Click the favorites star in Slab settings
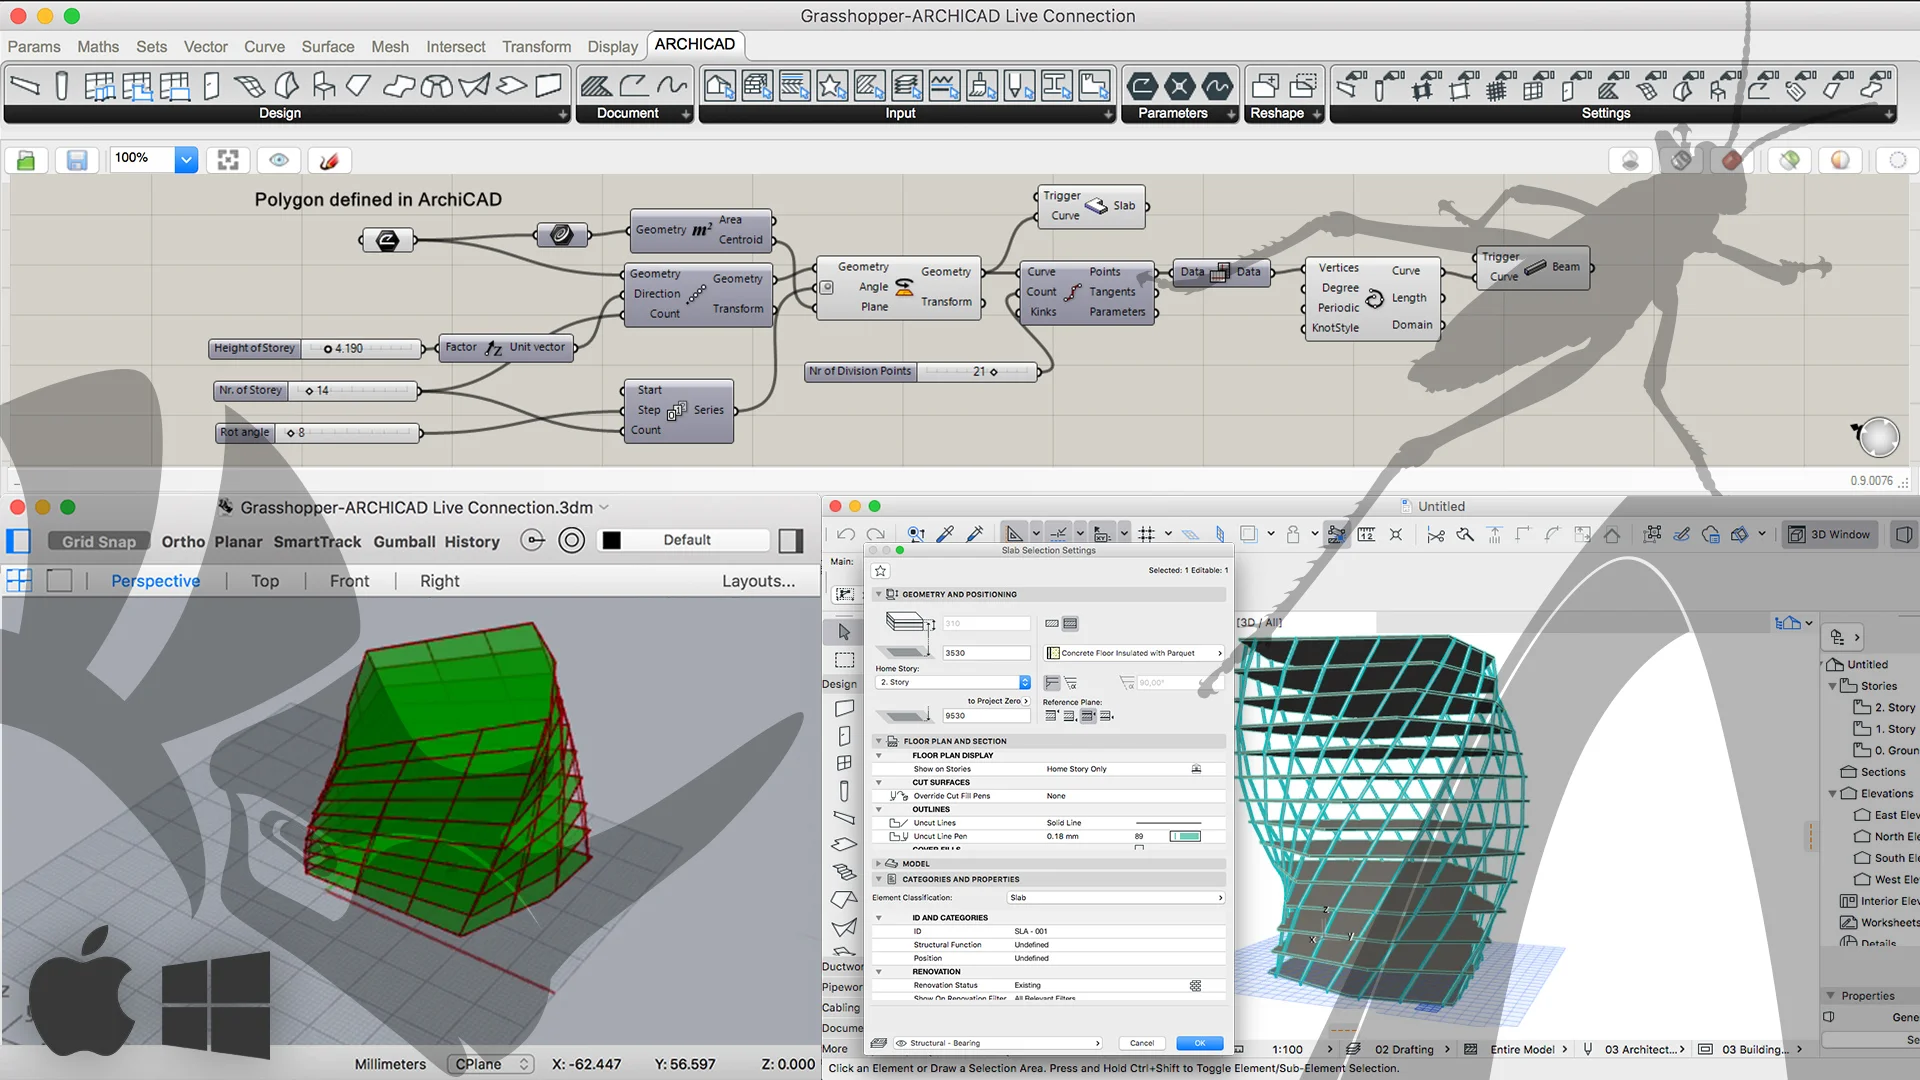Screen dimensions: 1920x1080 tap(880, 570)
